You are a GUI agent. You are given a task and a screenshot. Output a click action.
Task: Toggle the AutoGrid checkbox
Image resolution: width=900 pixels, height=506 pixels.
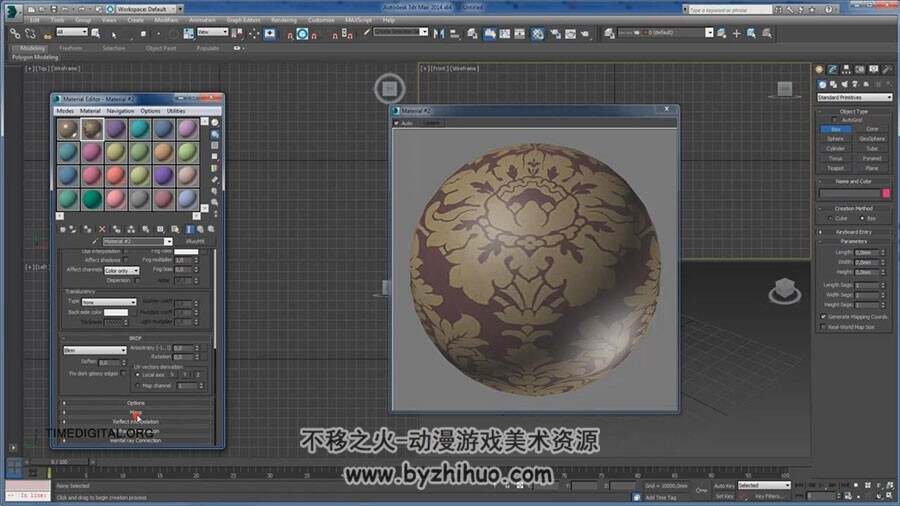[x=835, y=120]
